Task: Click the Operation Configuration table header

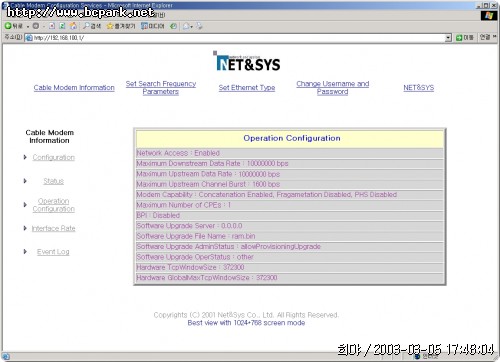Action: pyautogui.click(x=290, y=139)
